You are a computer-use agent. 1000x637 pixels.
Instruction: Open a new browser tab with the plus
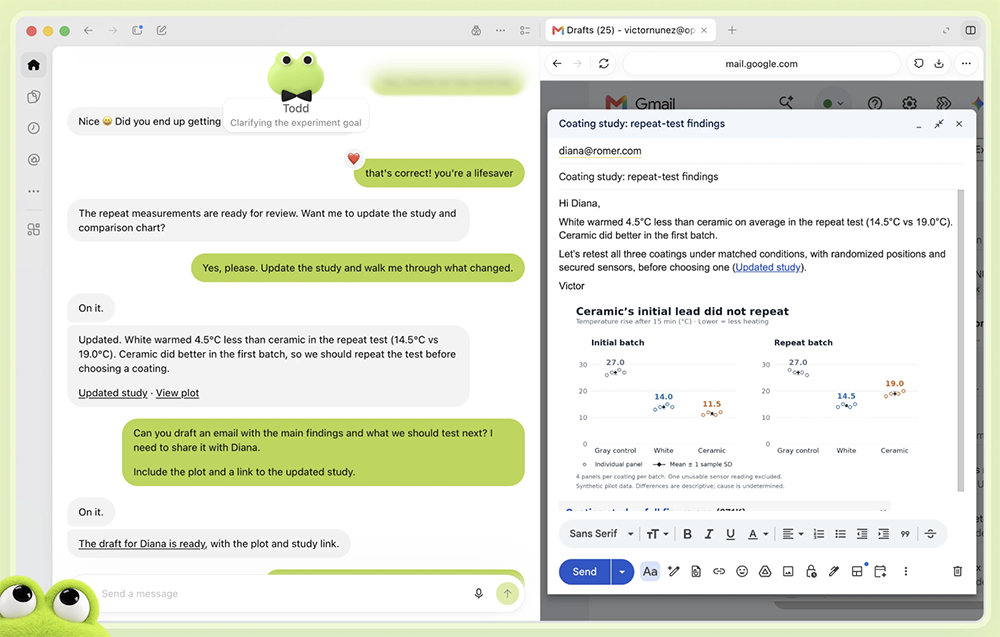[732, 30]
